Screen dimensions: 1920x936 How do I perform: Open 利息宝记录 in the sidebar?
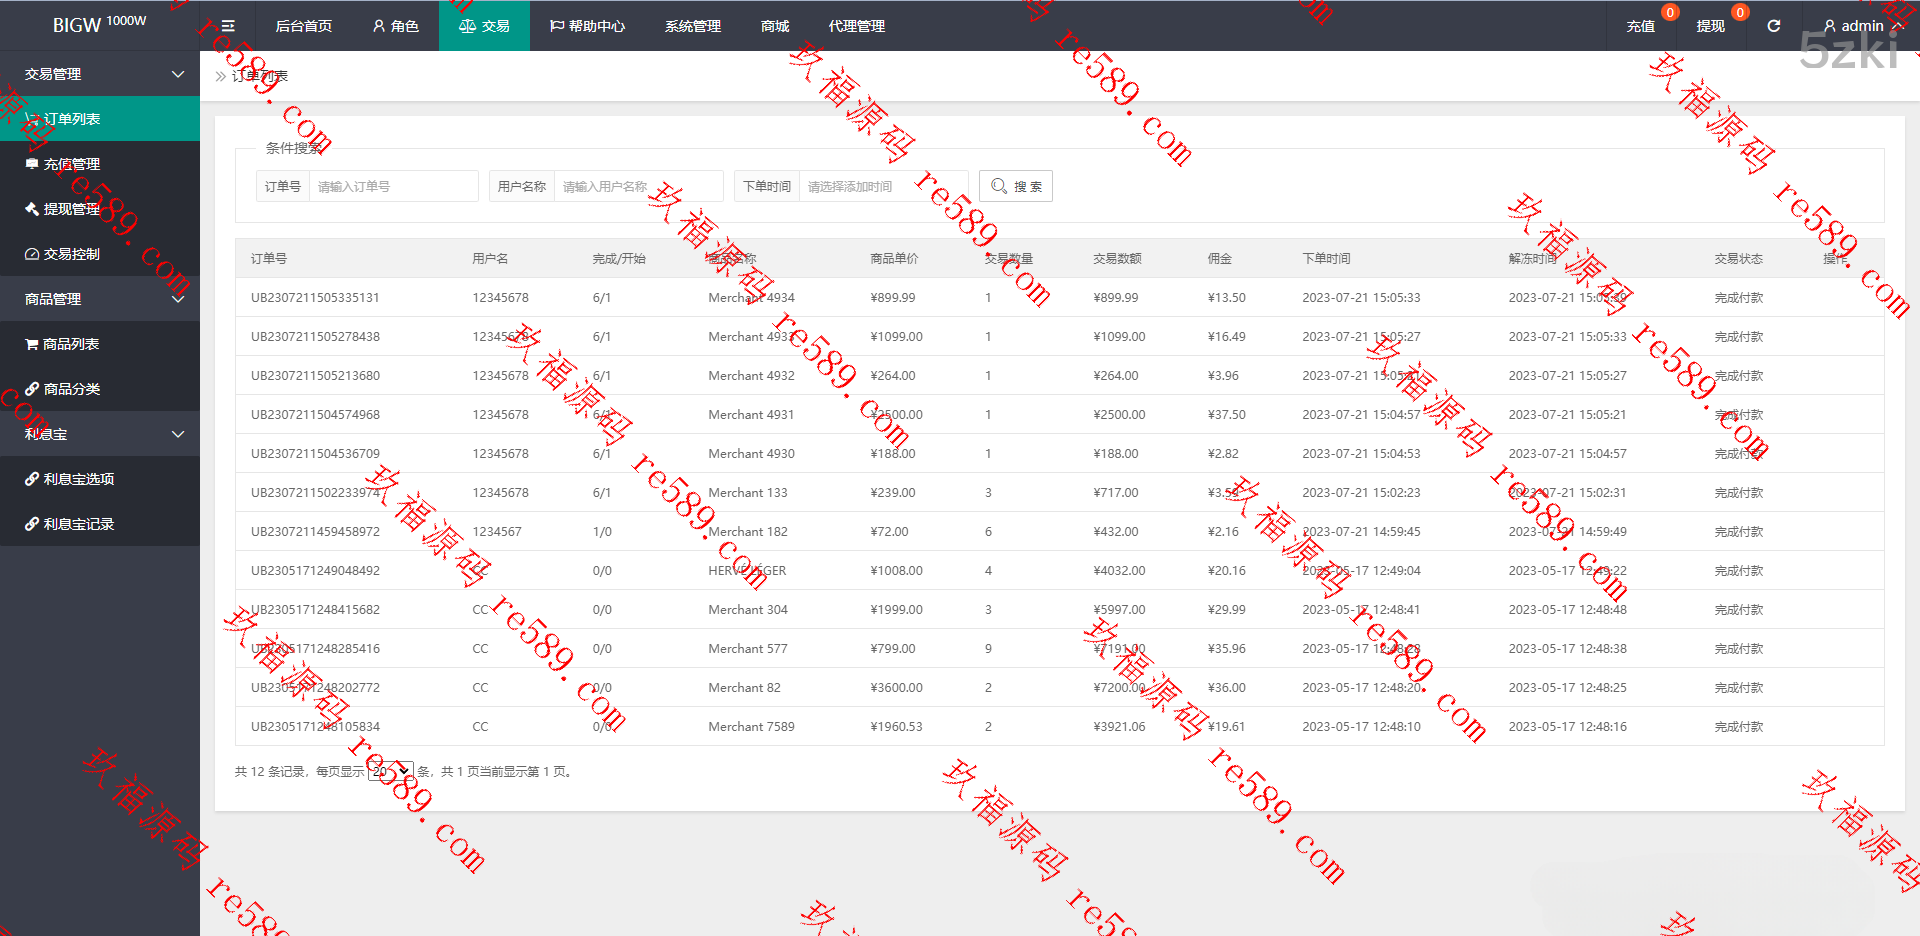coord(78,524)
